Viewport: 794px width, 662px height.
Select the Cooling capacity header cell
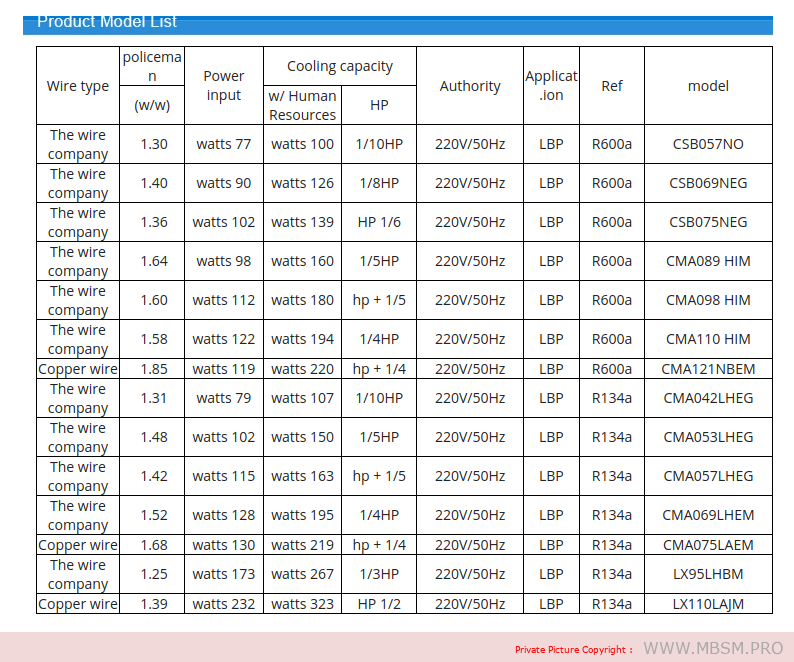pos(339,67)
